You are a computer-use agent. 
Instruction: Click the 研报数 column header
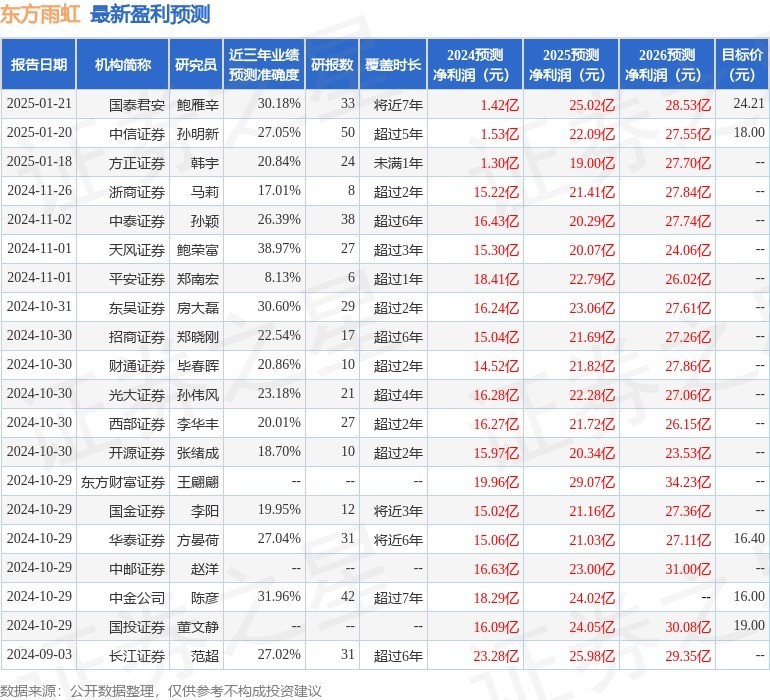pyautogui.click(x=331, y=65)
